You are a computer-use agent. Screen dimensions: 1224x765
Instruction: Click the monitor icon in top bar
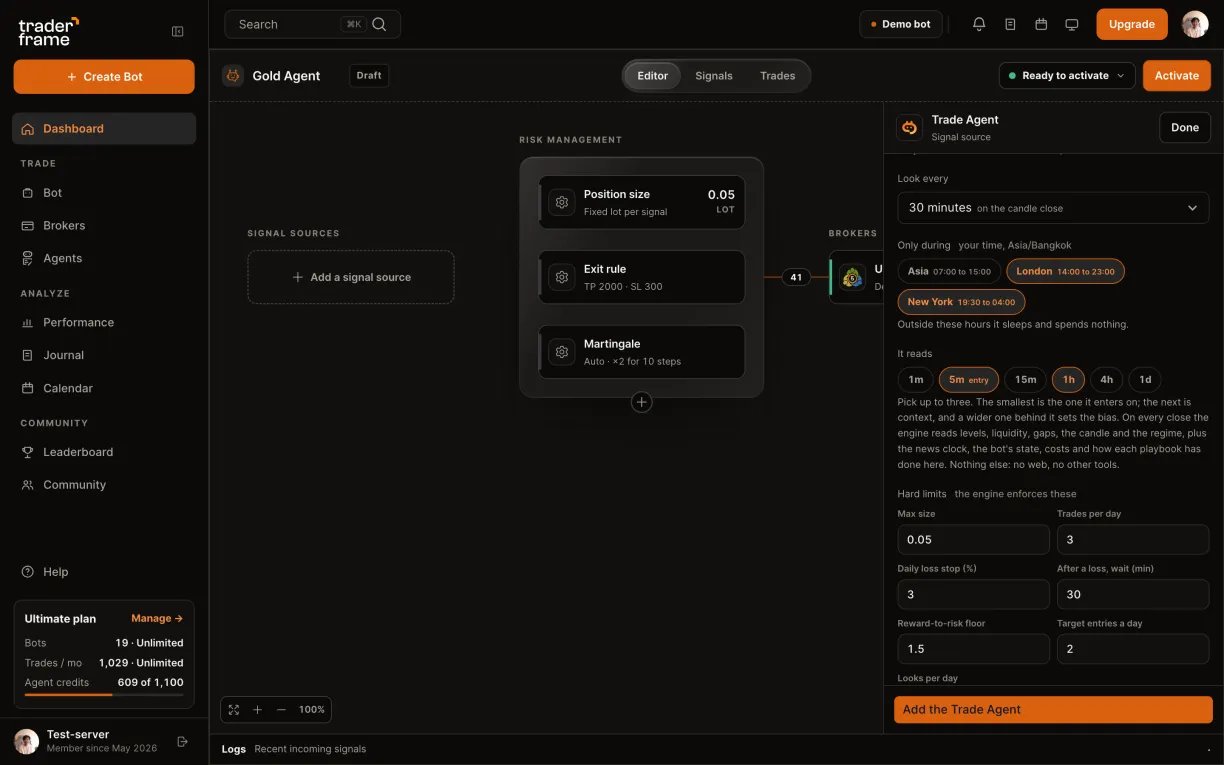coord(1072,24)
